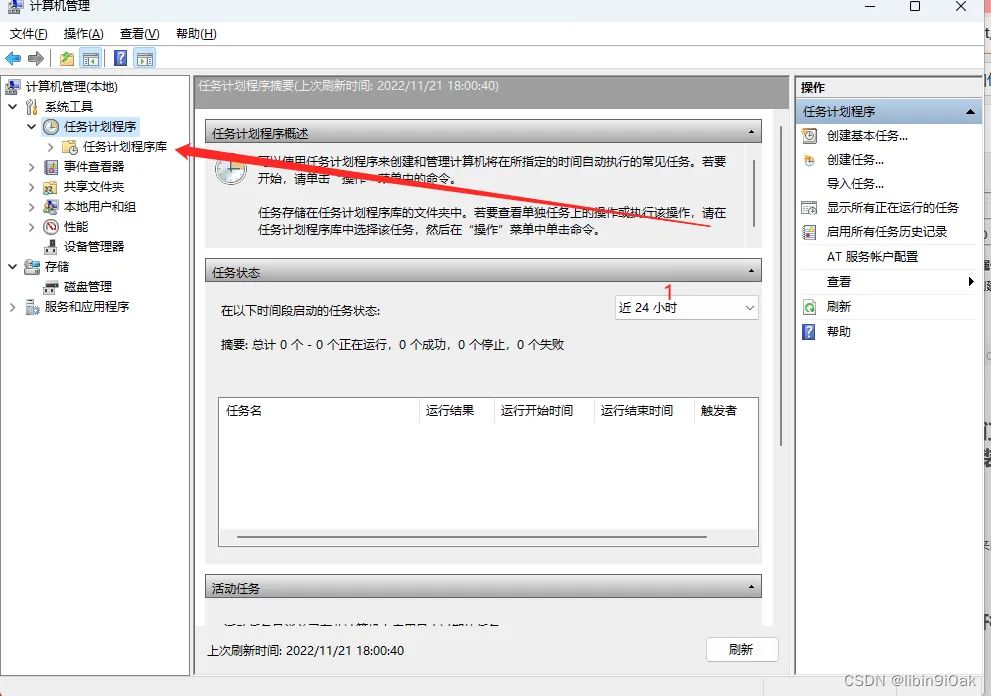This screenshot has height=696, width=991.
Task: Click 创建基本任务... action link
Action: (x=867, y=135)
